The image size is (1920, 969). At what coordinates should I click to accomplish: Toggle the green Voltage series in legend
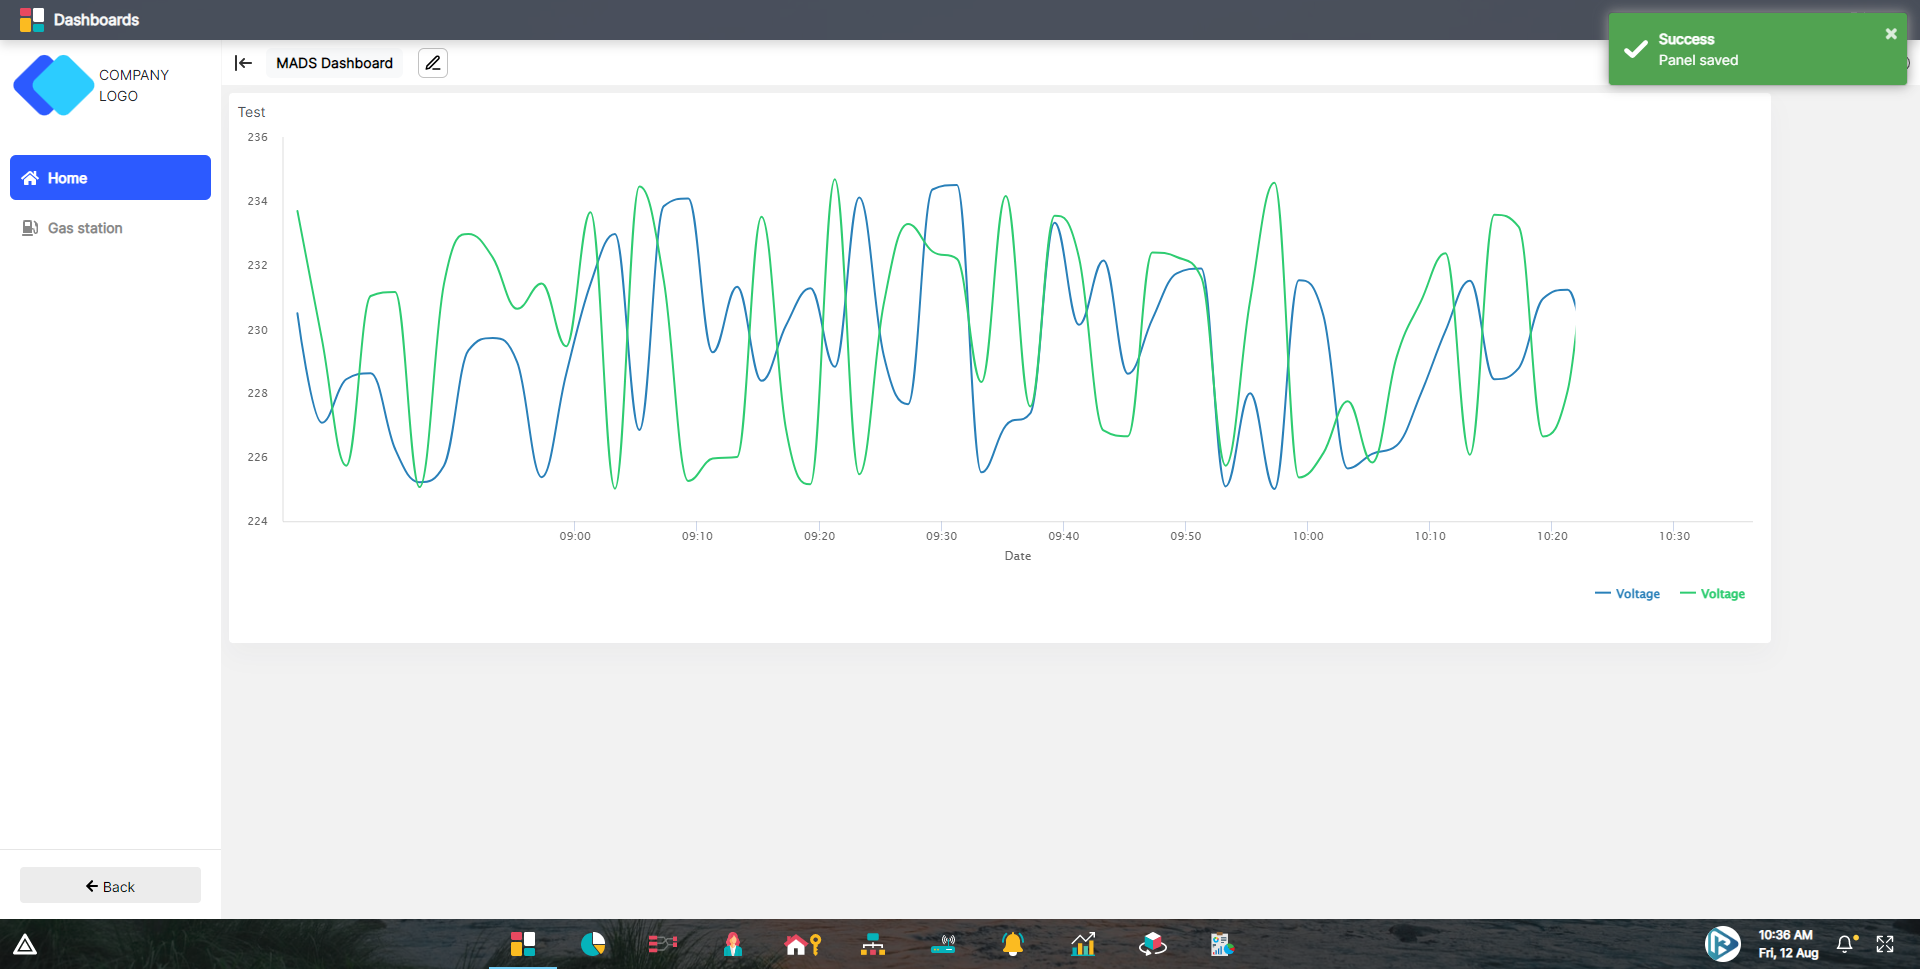coord(1712,593)
